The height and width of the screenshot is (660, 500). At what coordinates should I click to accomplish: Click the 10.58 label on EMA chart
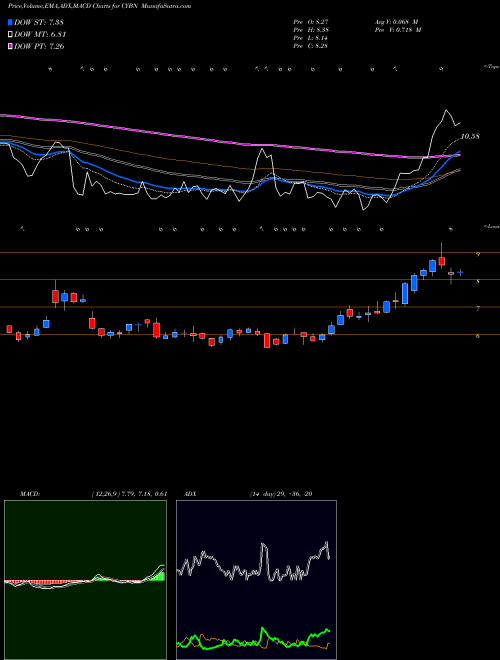click(470, 136)
